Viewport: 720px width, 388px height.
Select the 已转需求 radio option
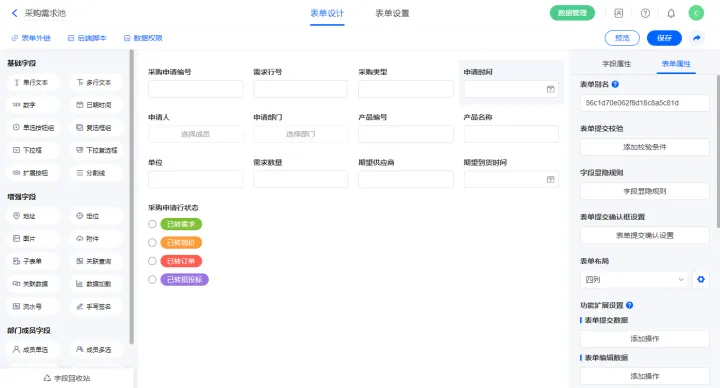coord(152,224)
